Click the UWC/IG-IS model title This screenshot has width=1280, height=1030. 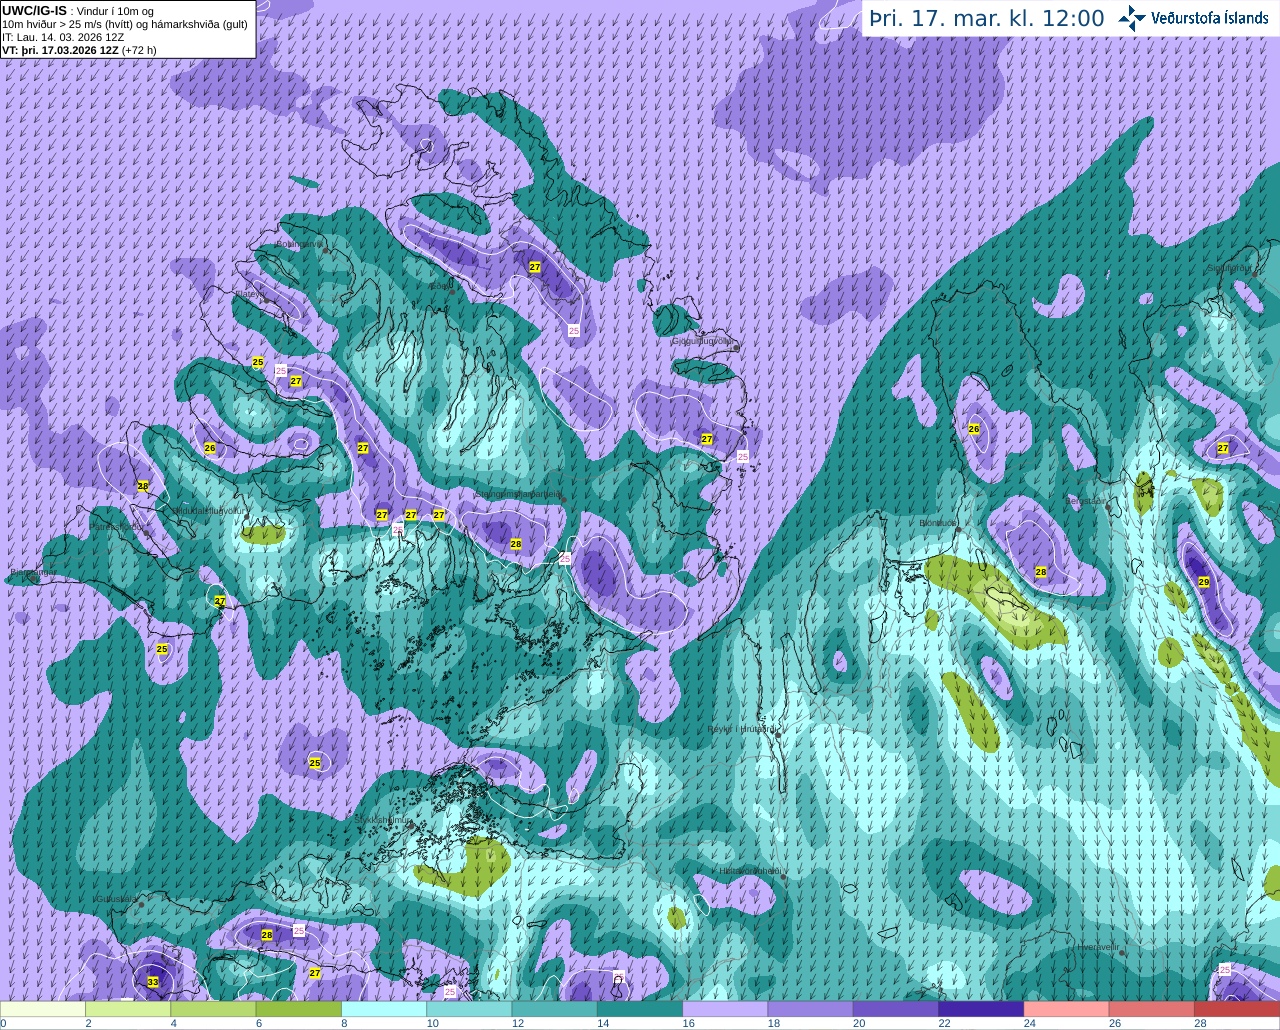(34, 10)
